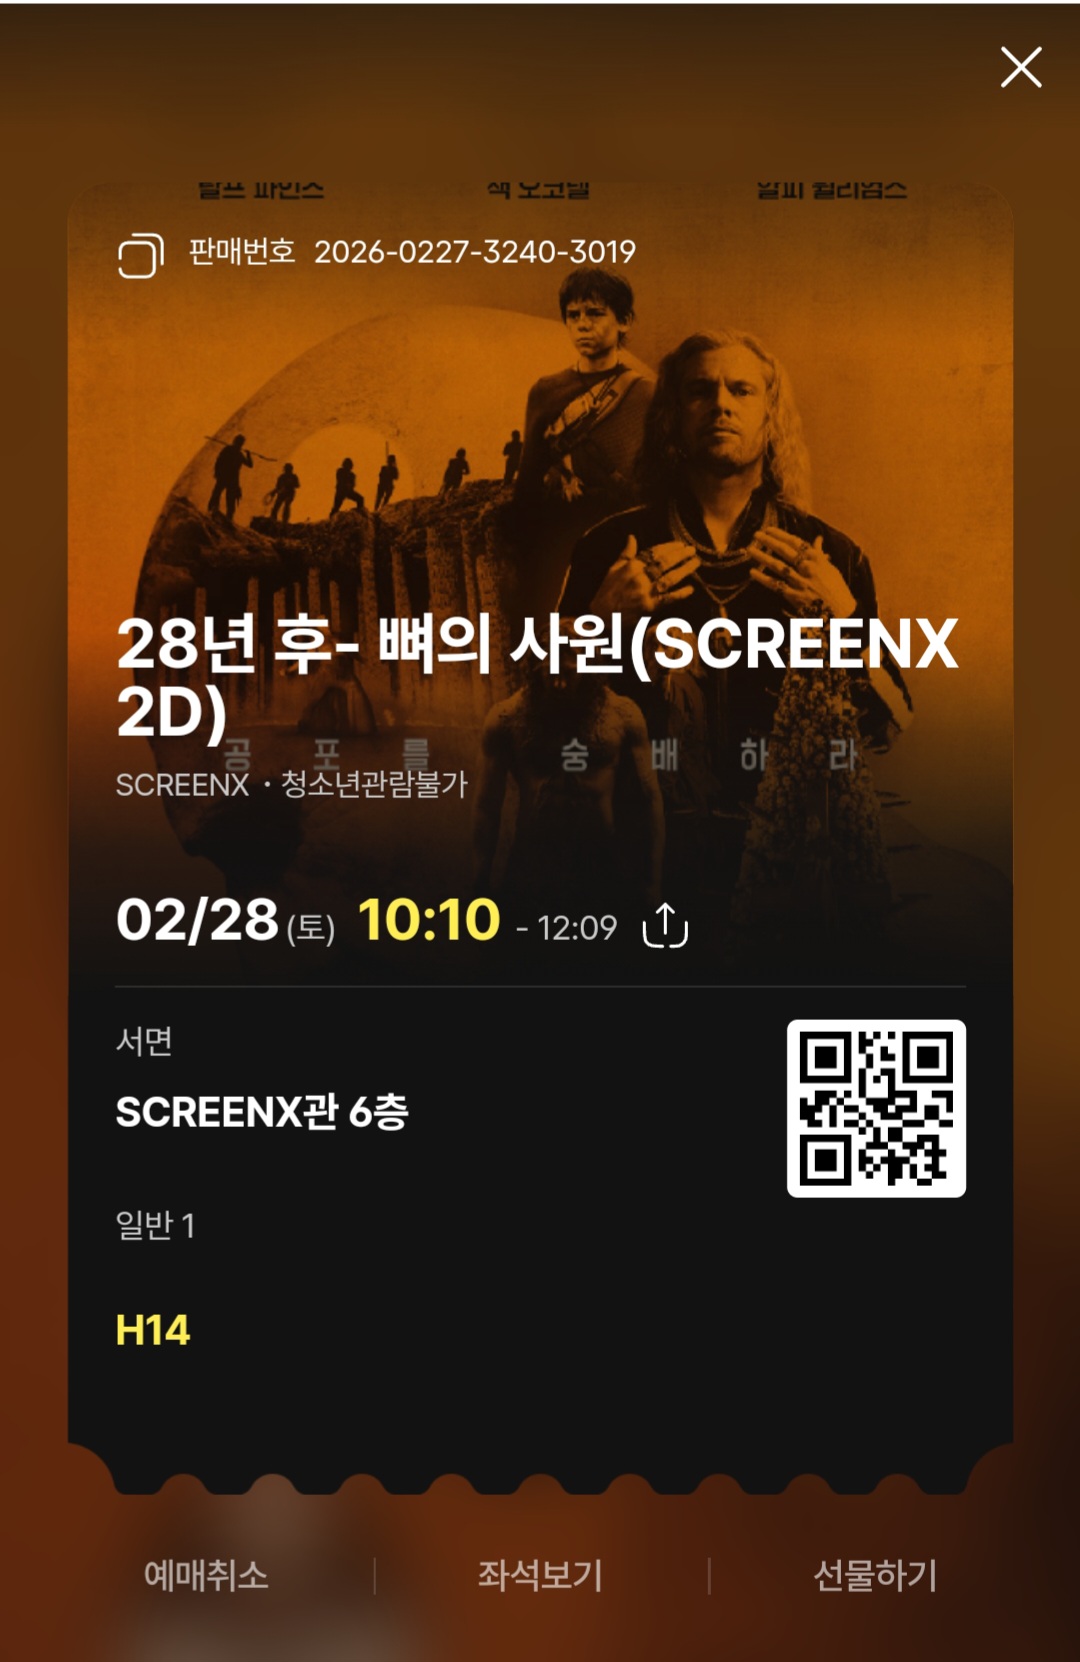
Task: Tap the SCREENX · 청소년관람불가 rating line
Action: (291, 784)
